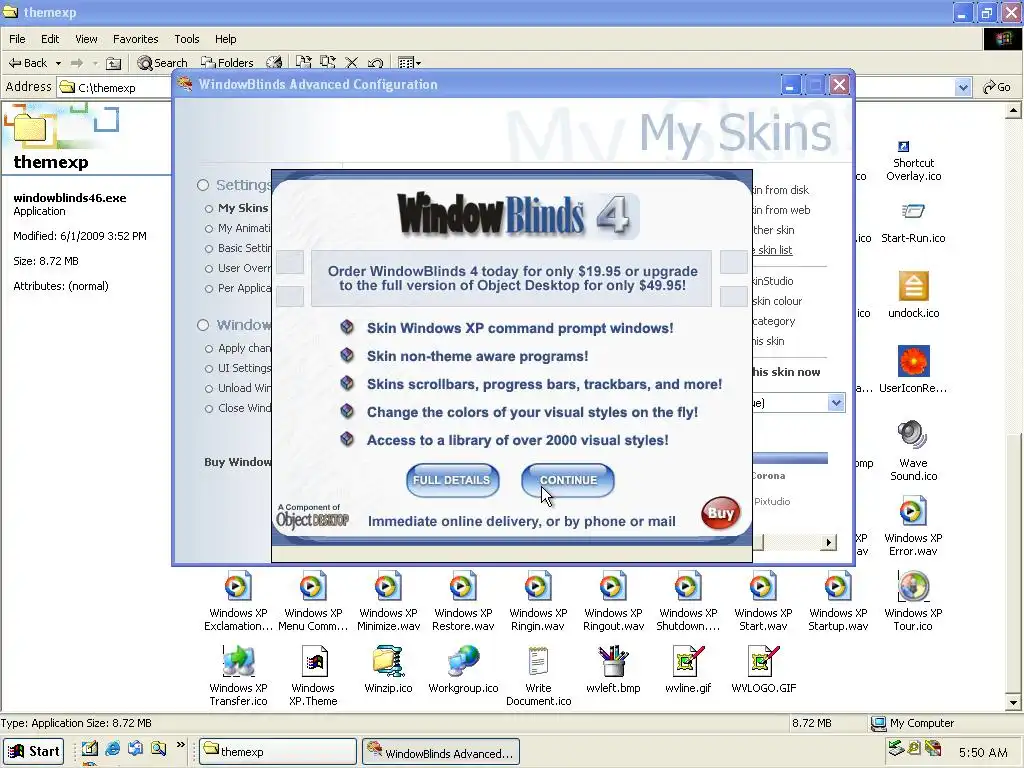Viewport: 1024px width, 768px height.
Task: Open the Favorites menu
Action: click(135, 39)
